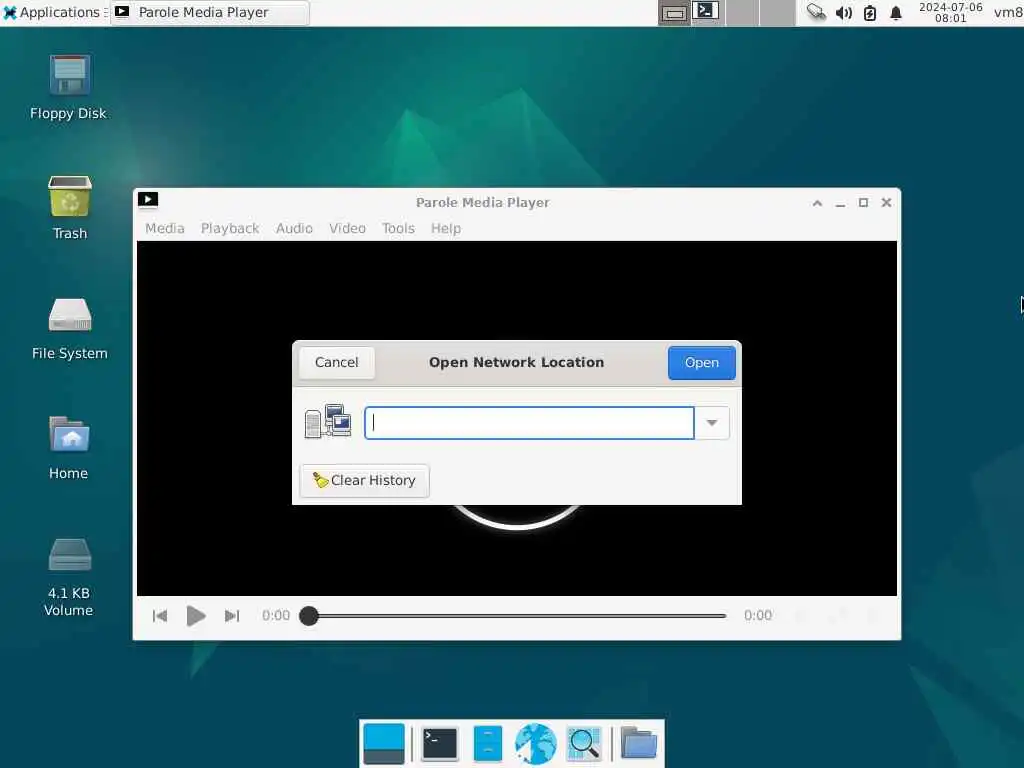Open the notifications bell icon
1024x768 pixels.
pos(896,12)
